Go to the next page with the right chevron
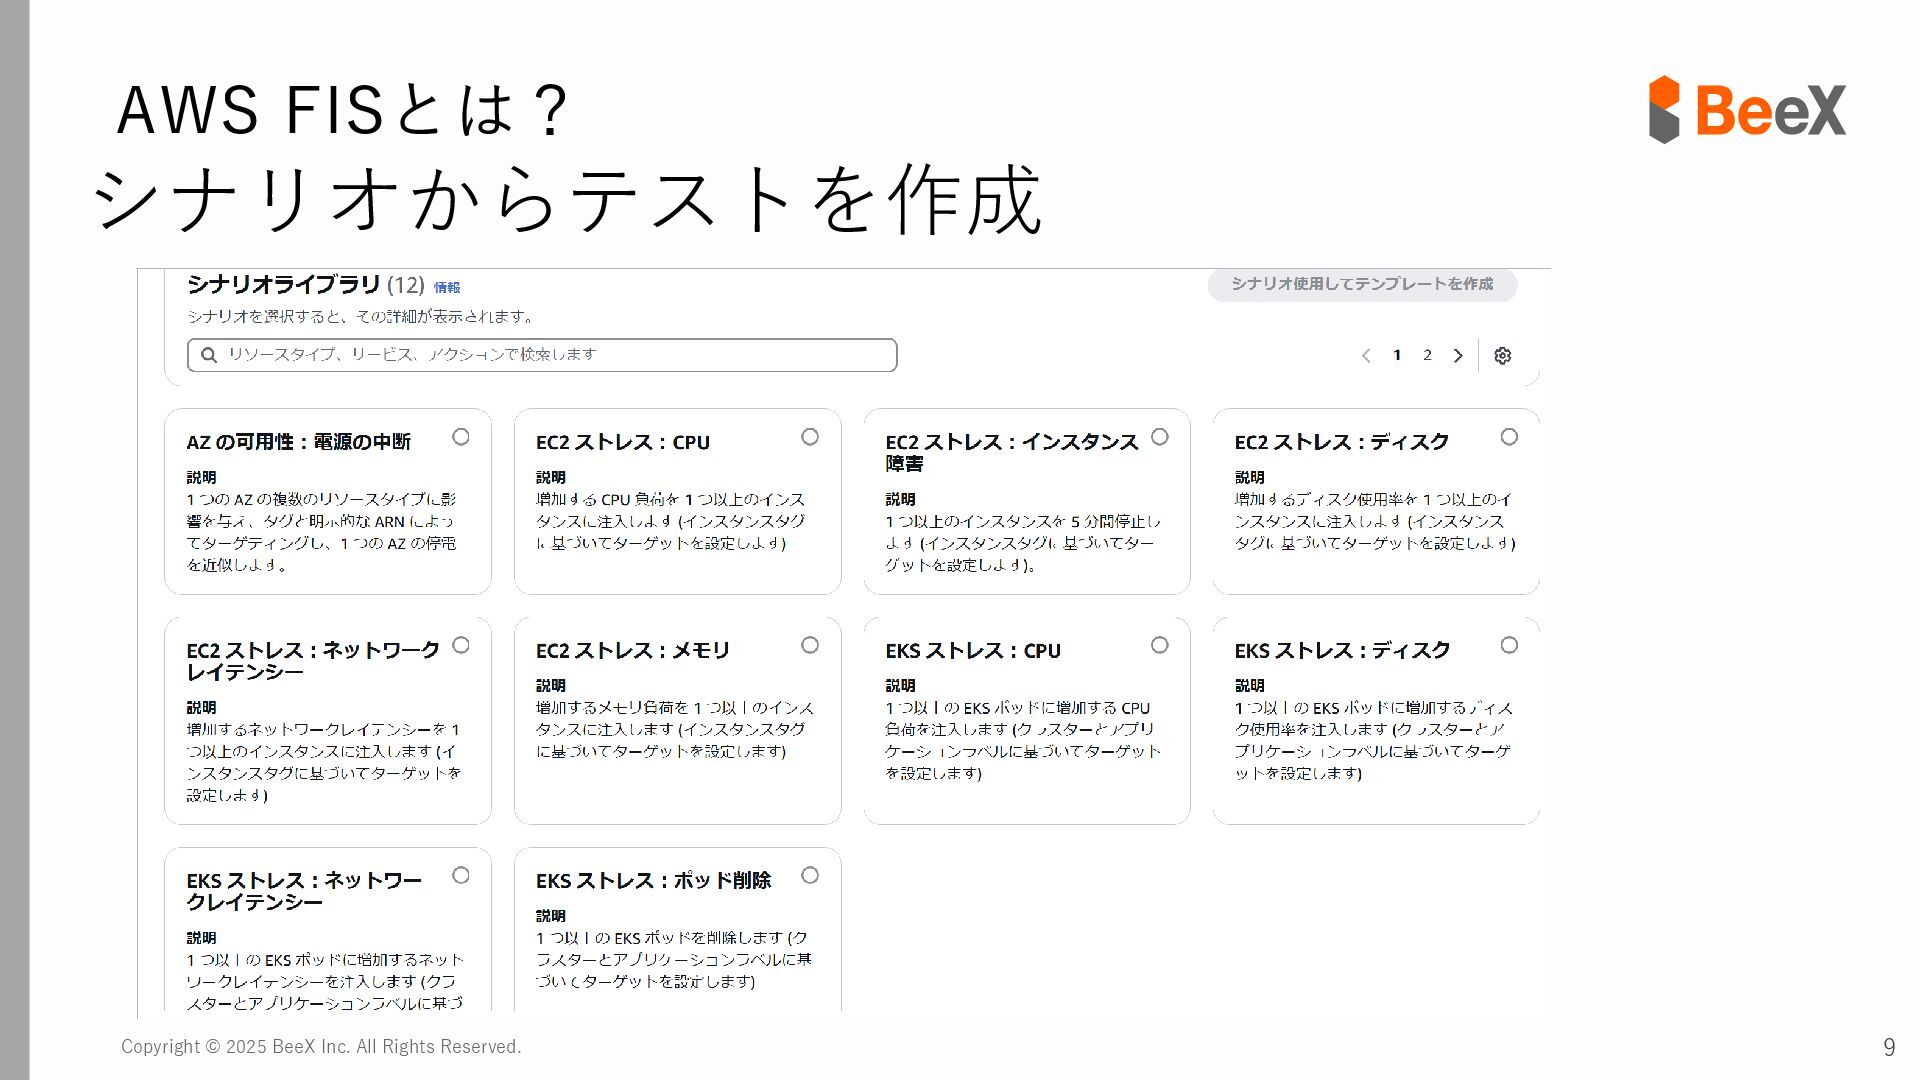 1458,355
